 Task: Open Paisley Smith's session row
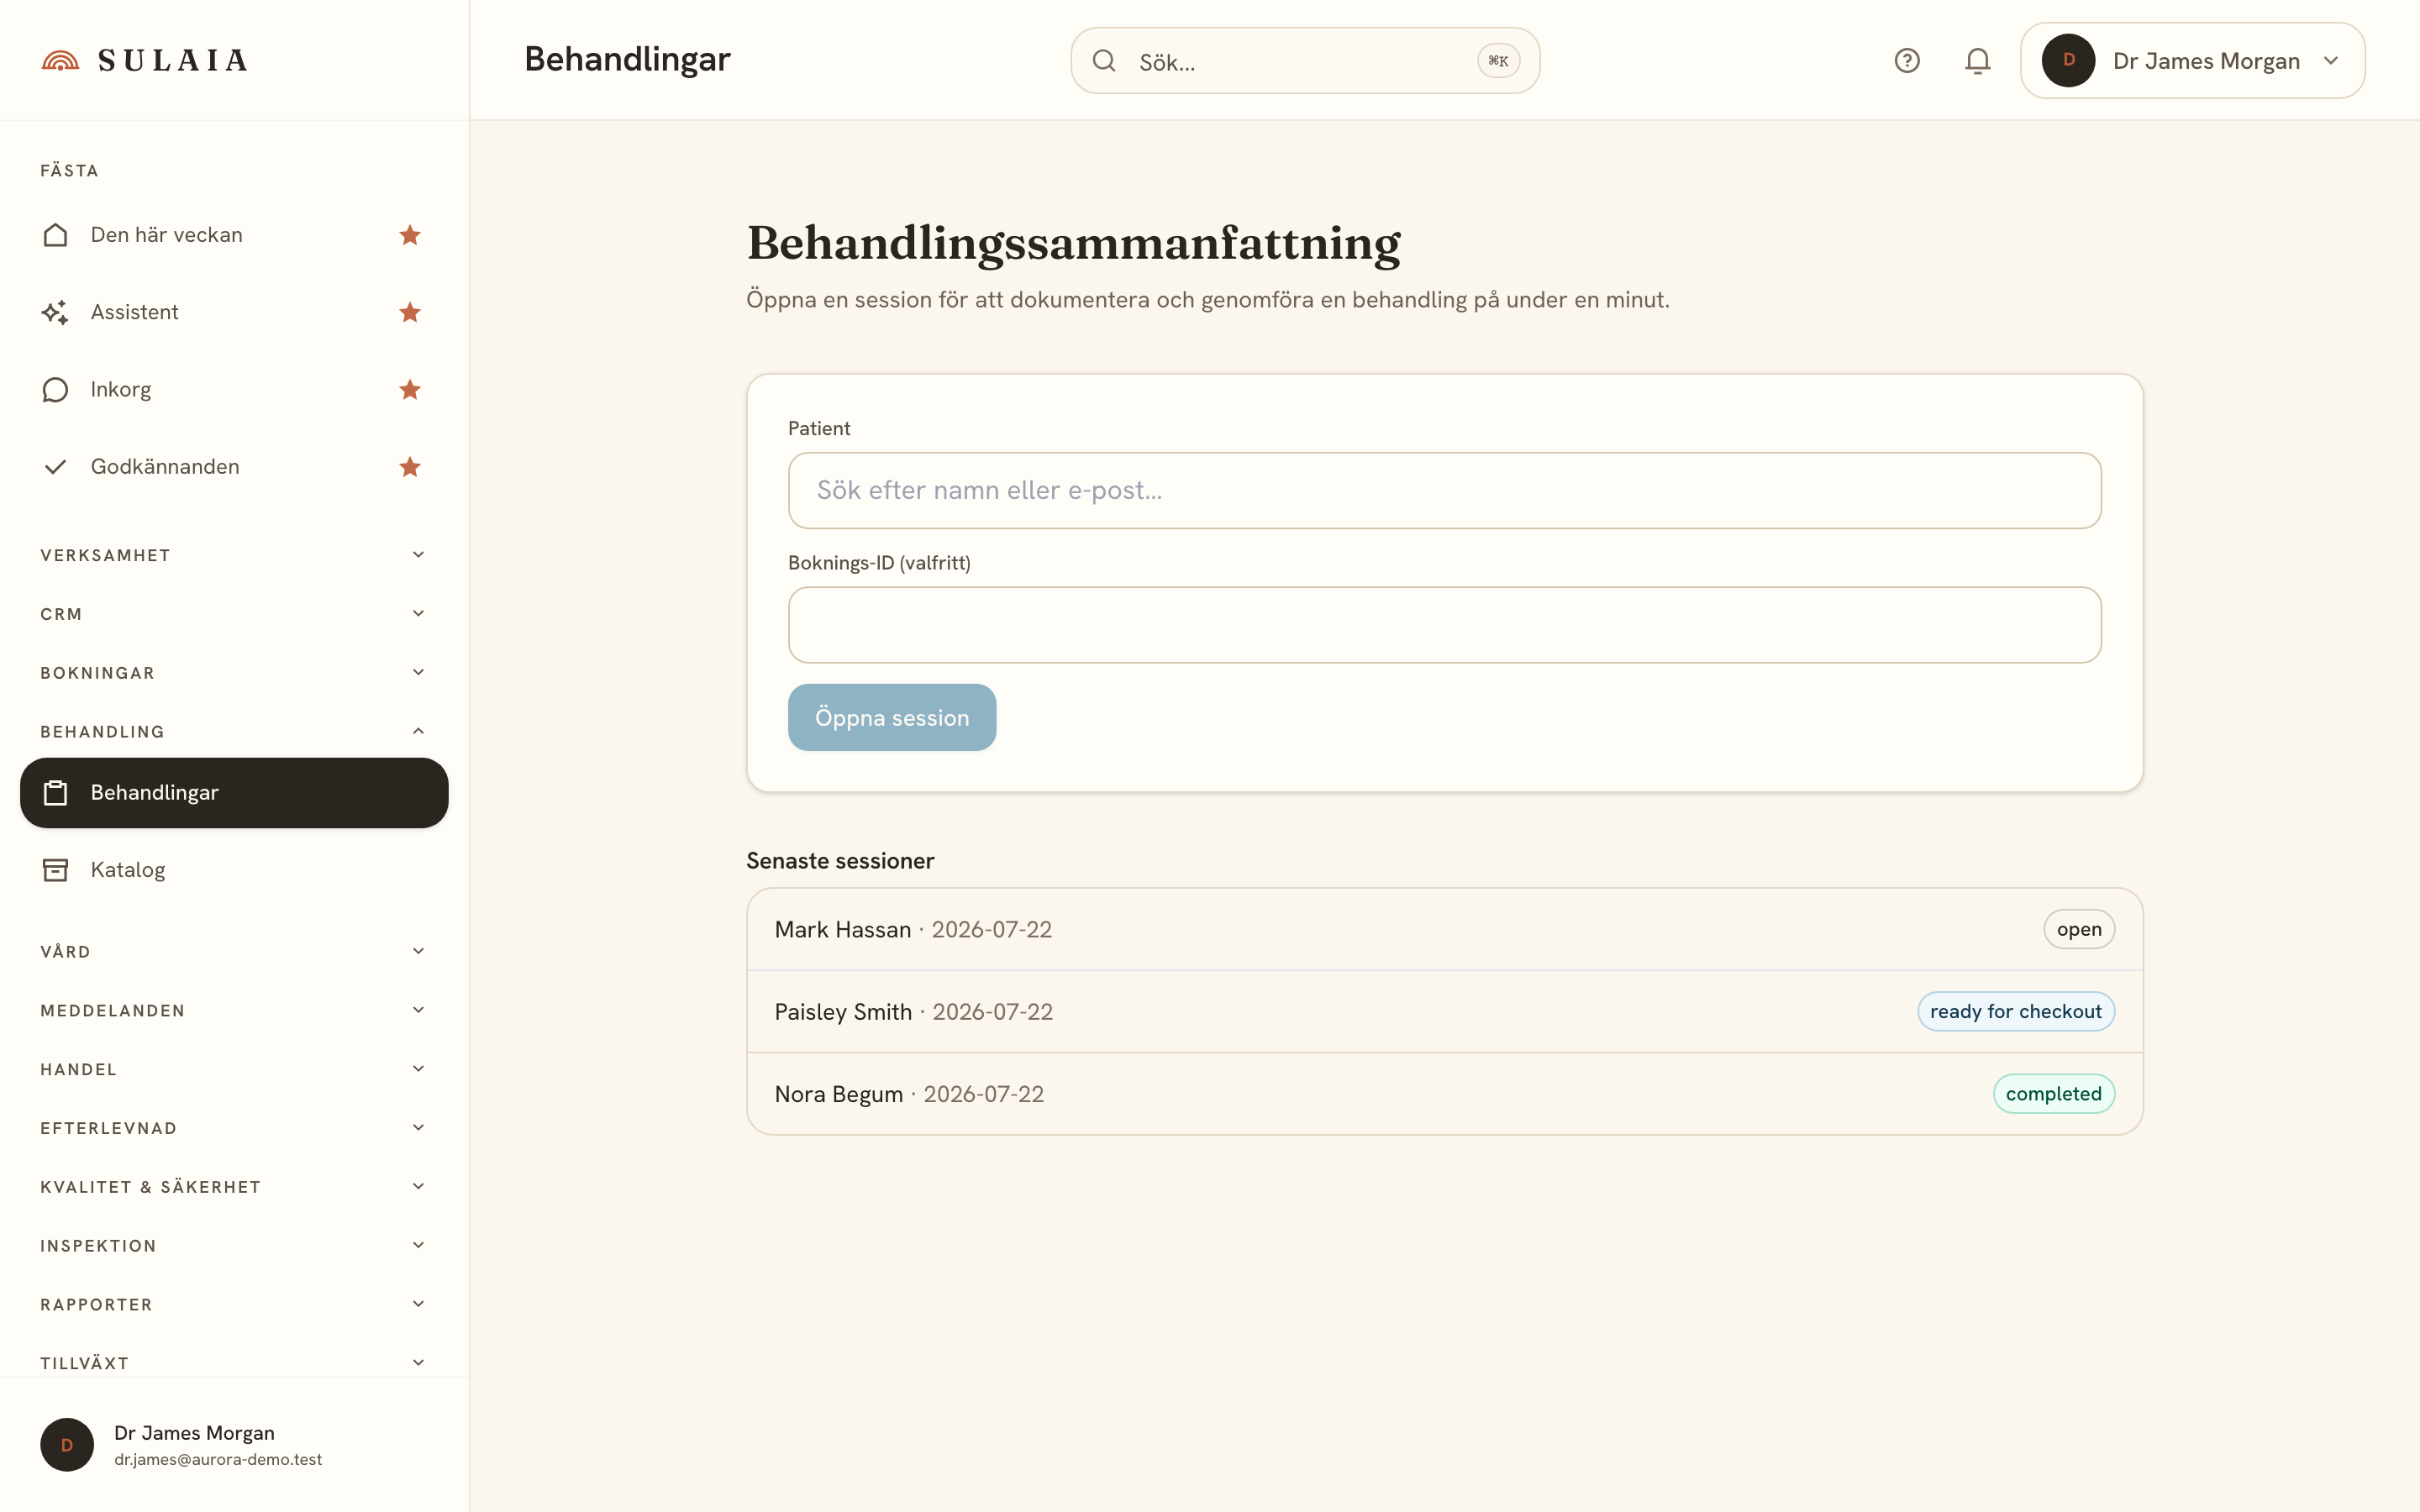[x=1445, y=1011]
